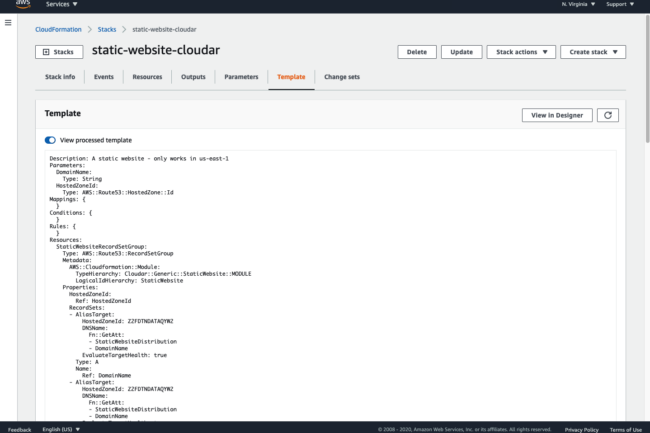Open the hamburger navigation menu

[8, 23]
